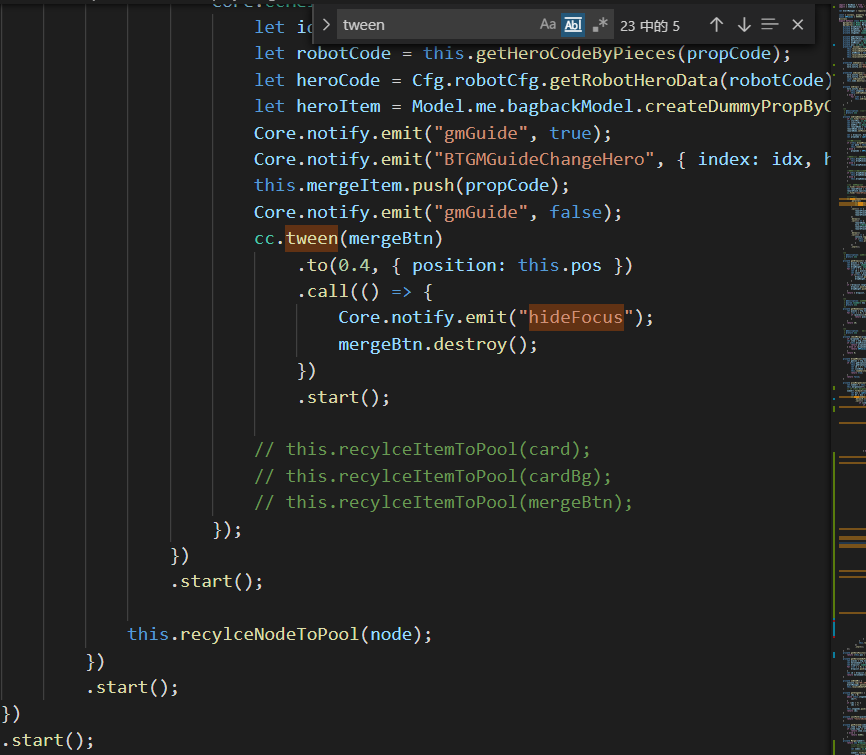Screen dimensions: 866x755
Task: Click emit "gmGuide", true line
Action: (x=432, y=133)
